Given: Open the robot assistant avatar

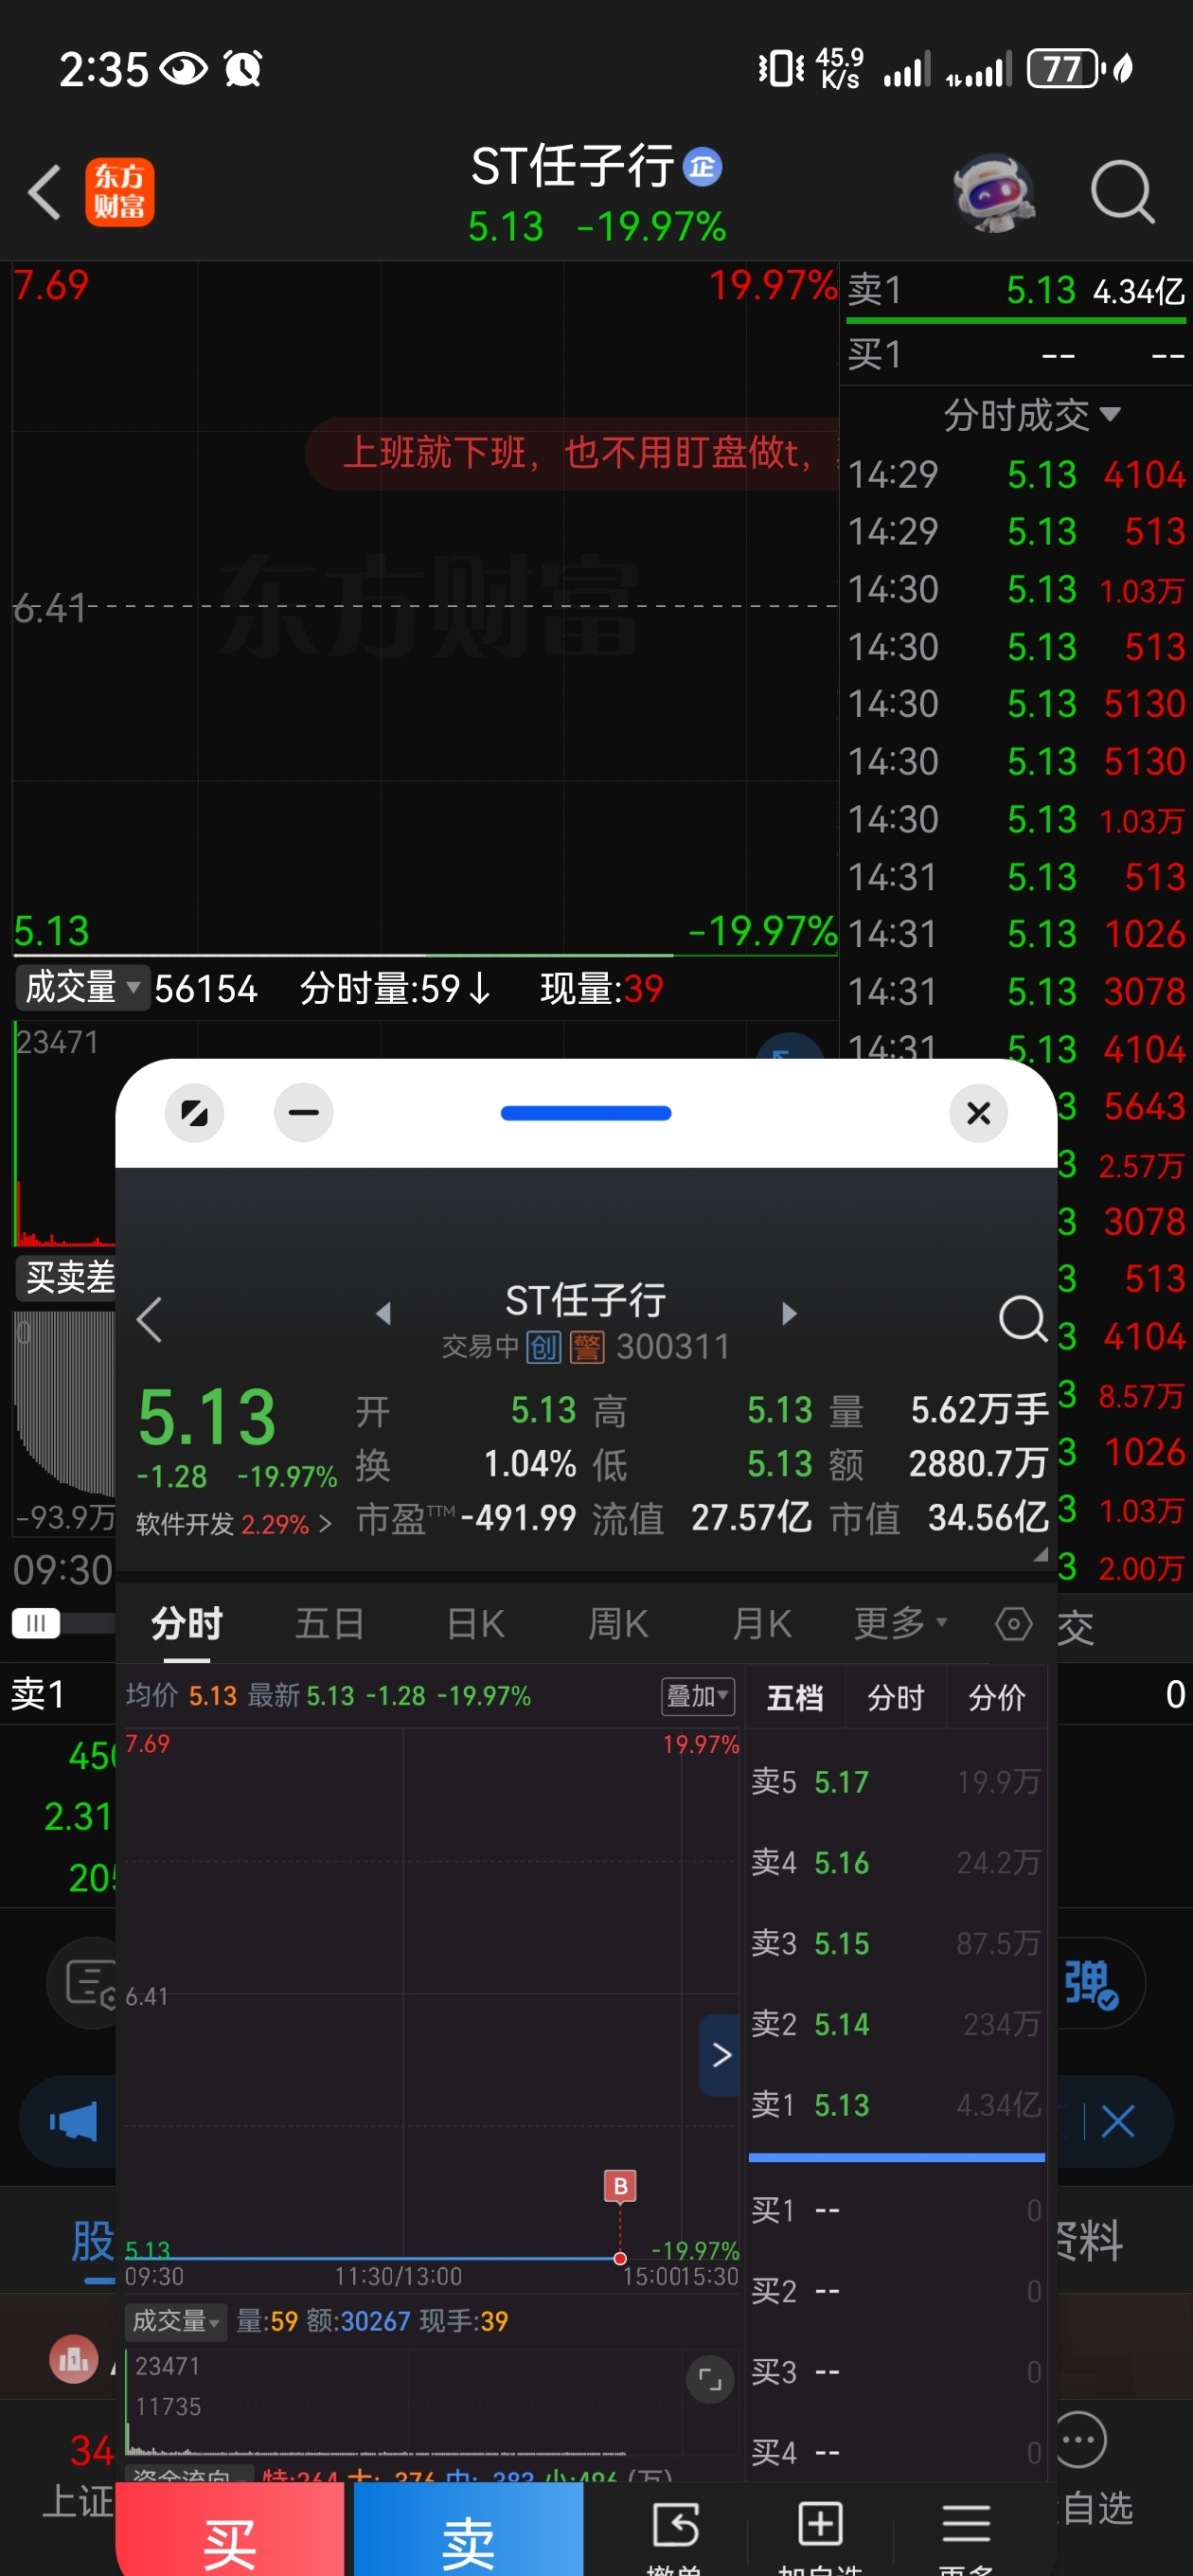Looking at the screenshot, I should point(992,192).
